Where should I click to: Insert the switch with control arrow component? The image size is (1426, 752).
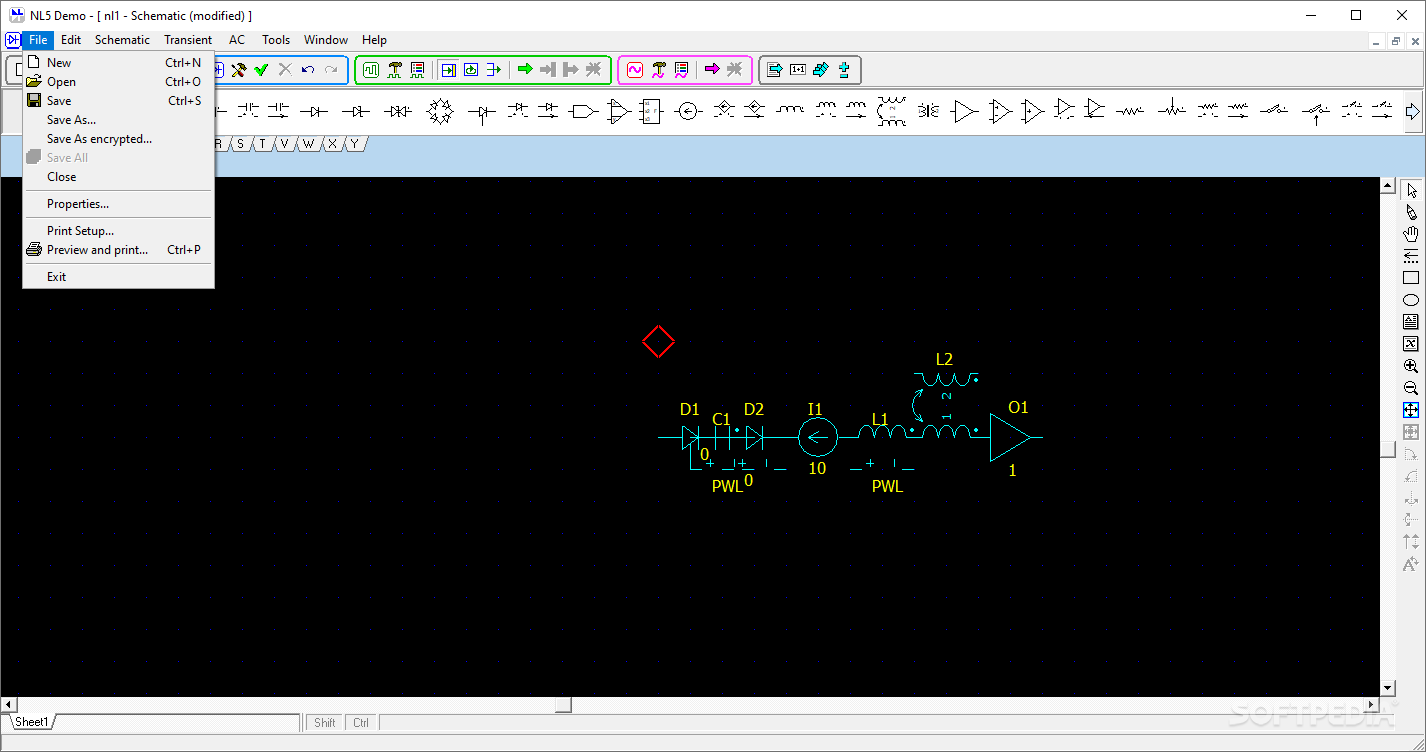click(x=1316, y=112)
